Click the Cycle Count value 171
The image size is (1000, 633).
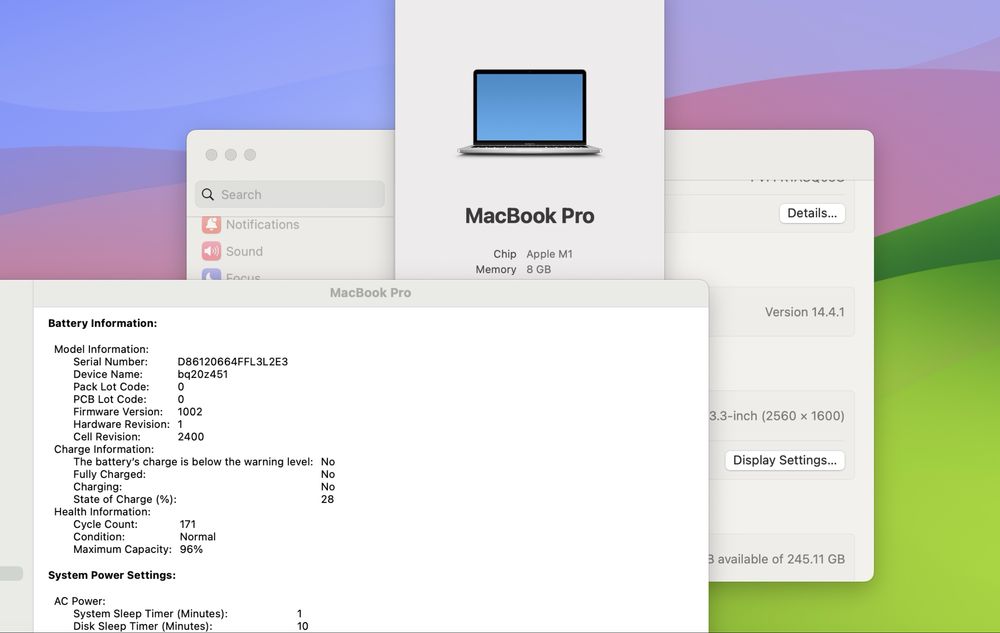pos(188,524)
